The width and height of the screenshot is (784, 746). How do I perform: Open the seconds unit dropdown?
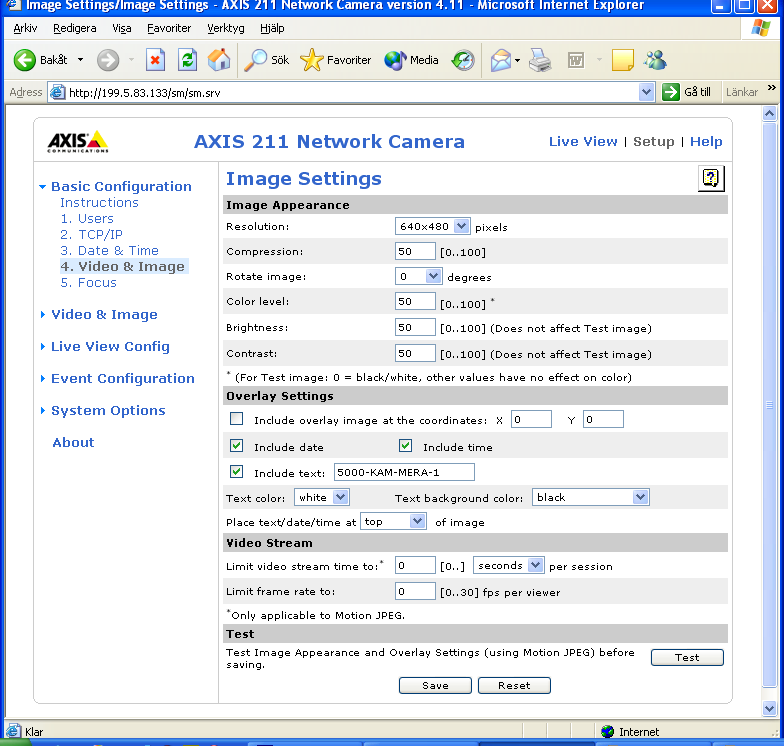508,566
